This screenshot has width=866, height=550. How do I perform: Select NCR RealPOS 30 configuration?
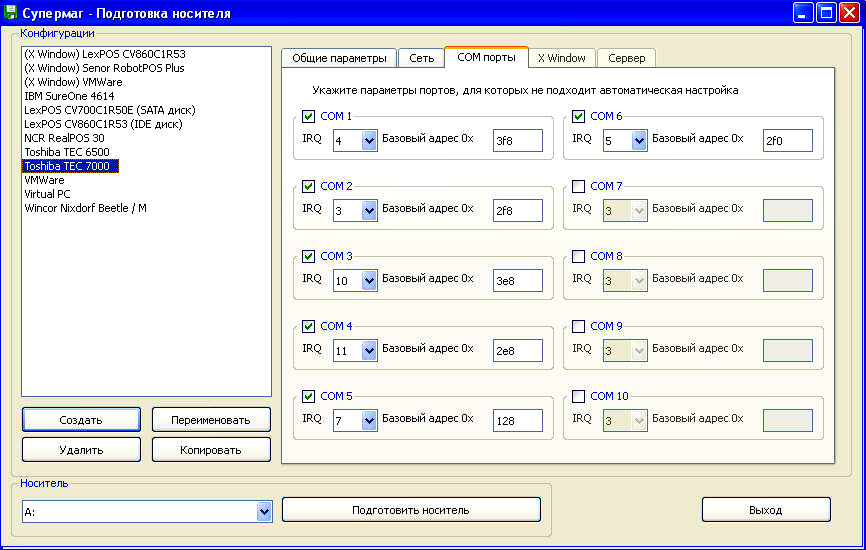point(64,138)
